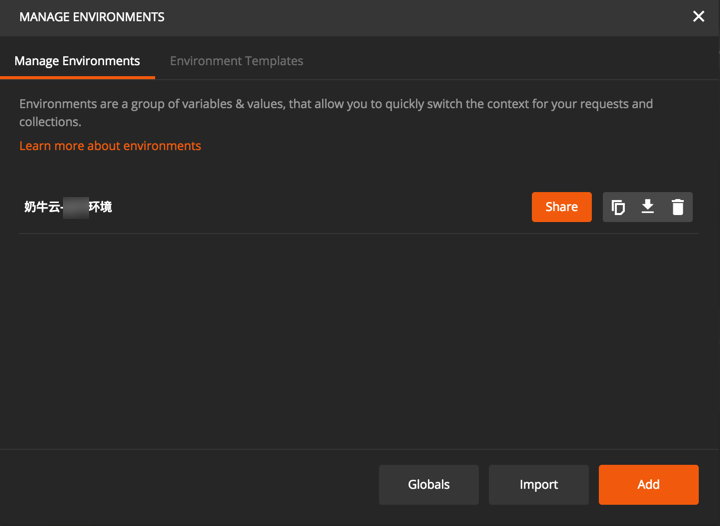Close the Manage Environments dialog
Image resolution: width=720 pixels, height=526 pixels.
[698, 17]
